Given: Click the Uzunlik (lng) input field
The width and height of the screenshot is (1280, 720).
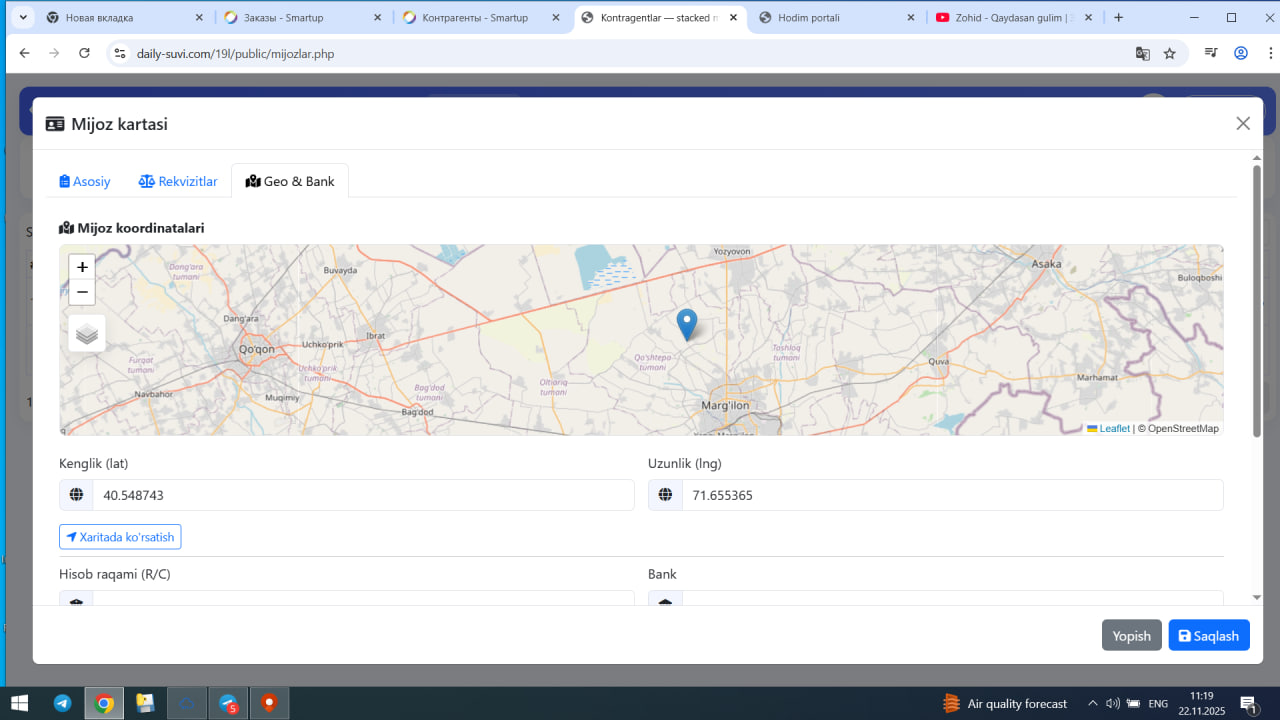Looking at the screenshot, I should 951,495.
